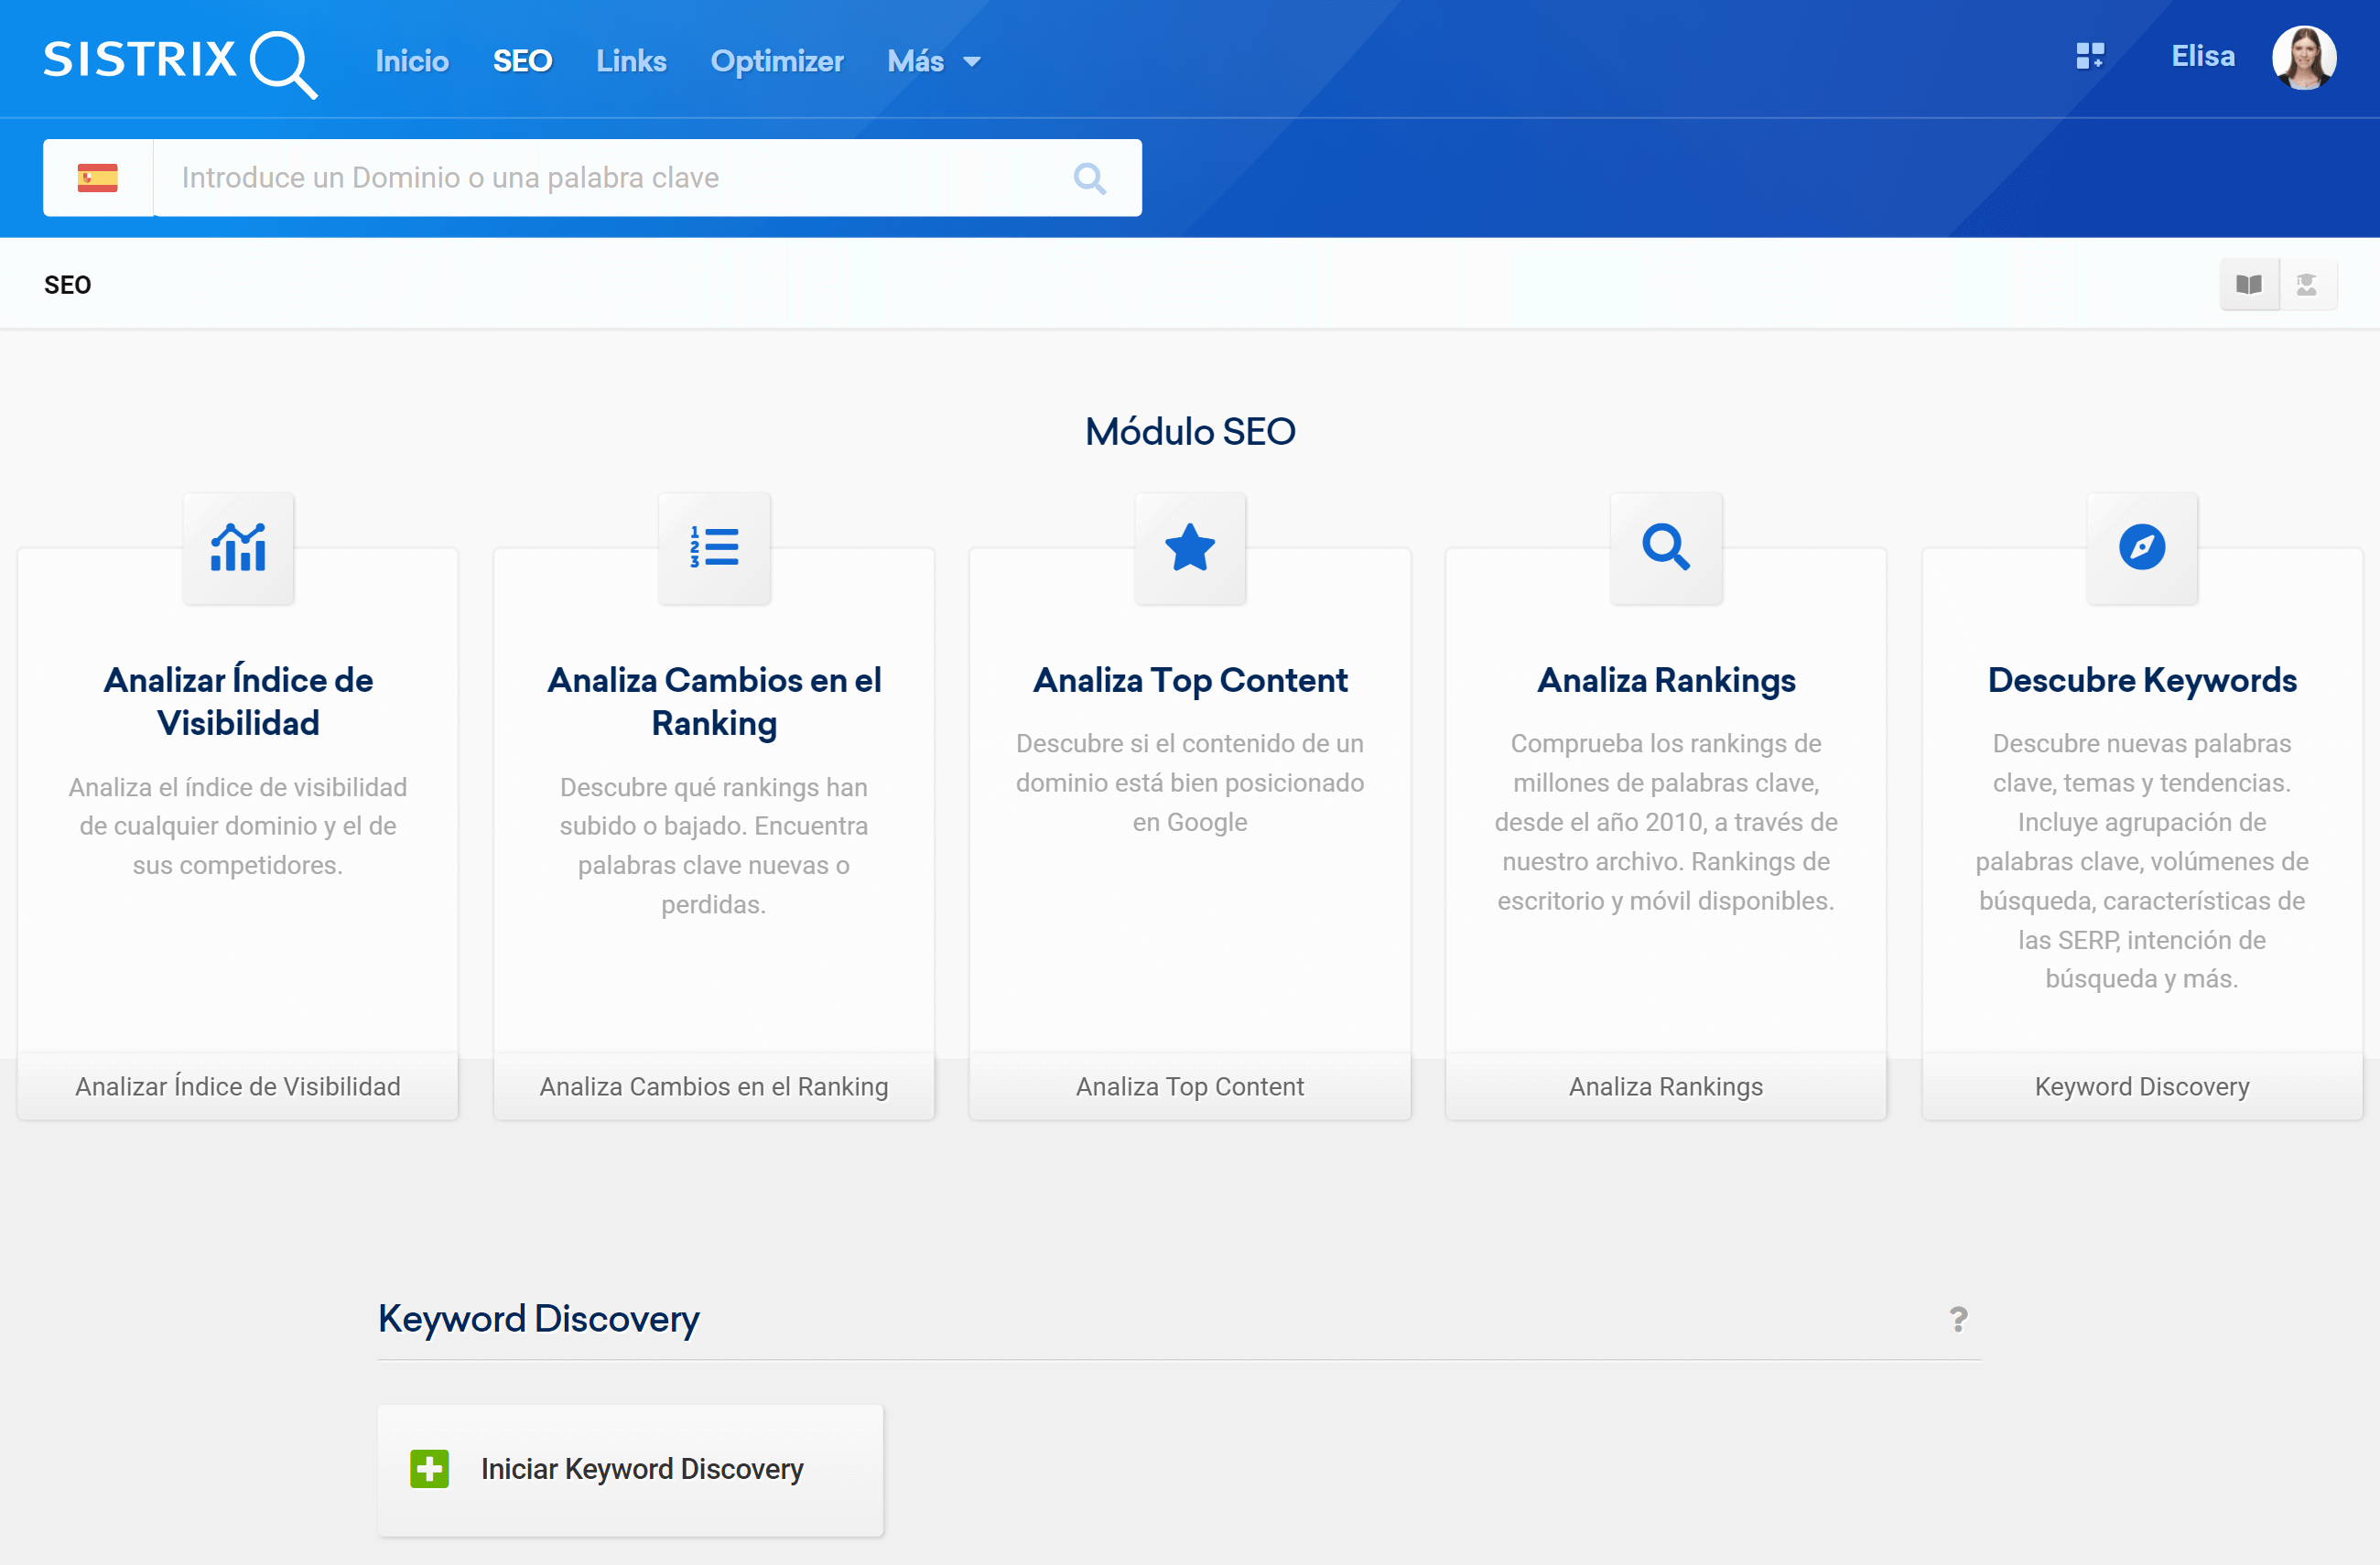
Task: Click the Analiza Rankings footer link
Action: [x=1665, y=1086]
